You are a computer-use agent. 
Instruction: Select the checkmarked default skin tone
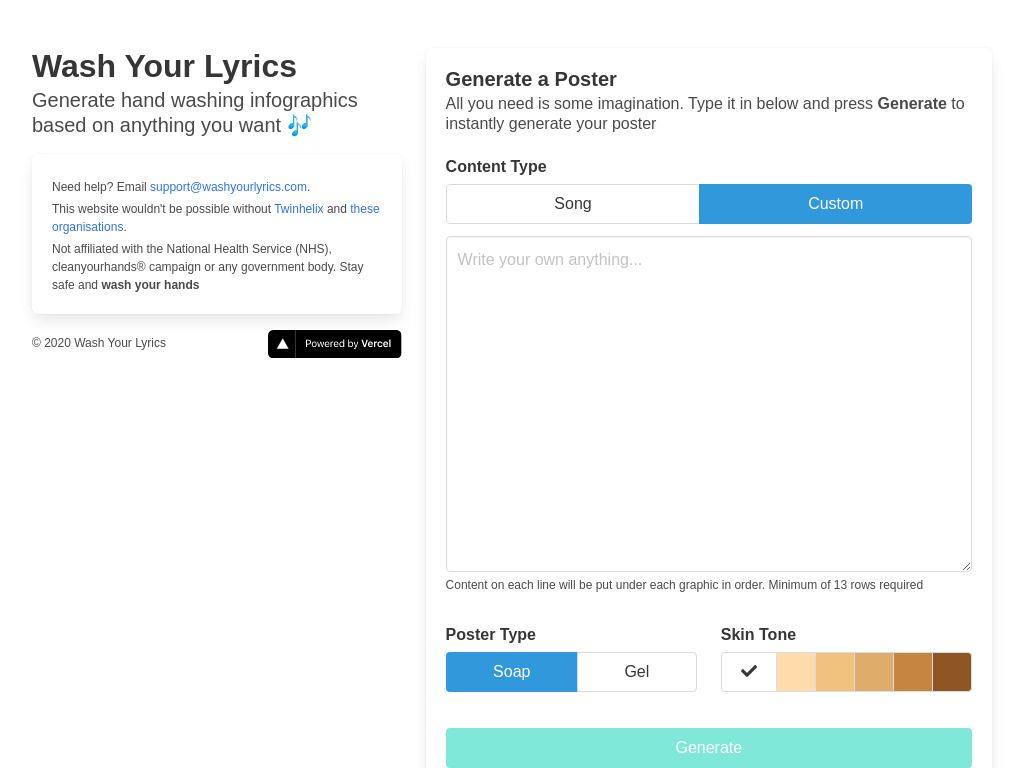pos(749,671)
